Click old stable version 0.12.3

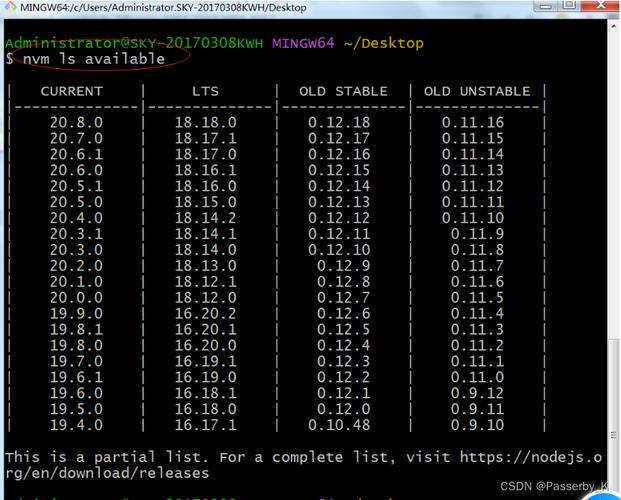[x=344, y=361]
